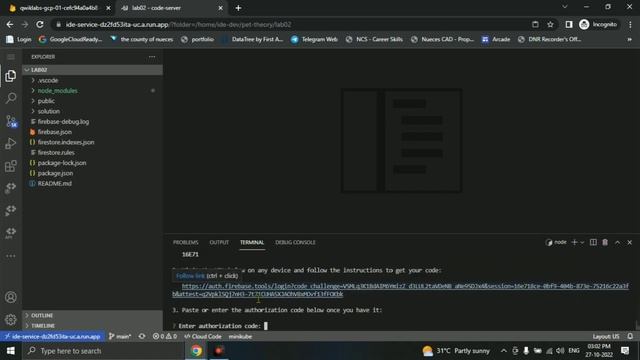The width and height of the screenshot is (640, 360).
Task: Open Chrome from the Windows taskbar
Action: pos(196,351)
